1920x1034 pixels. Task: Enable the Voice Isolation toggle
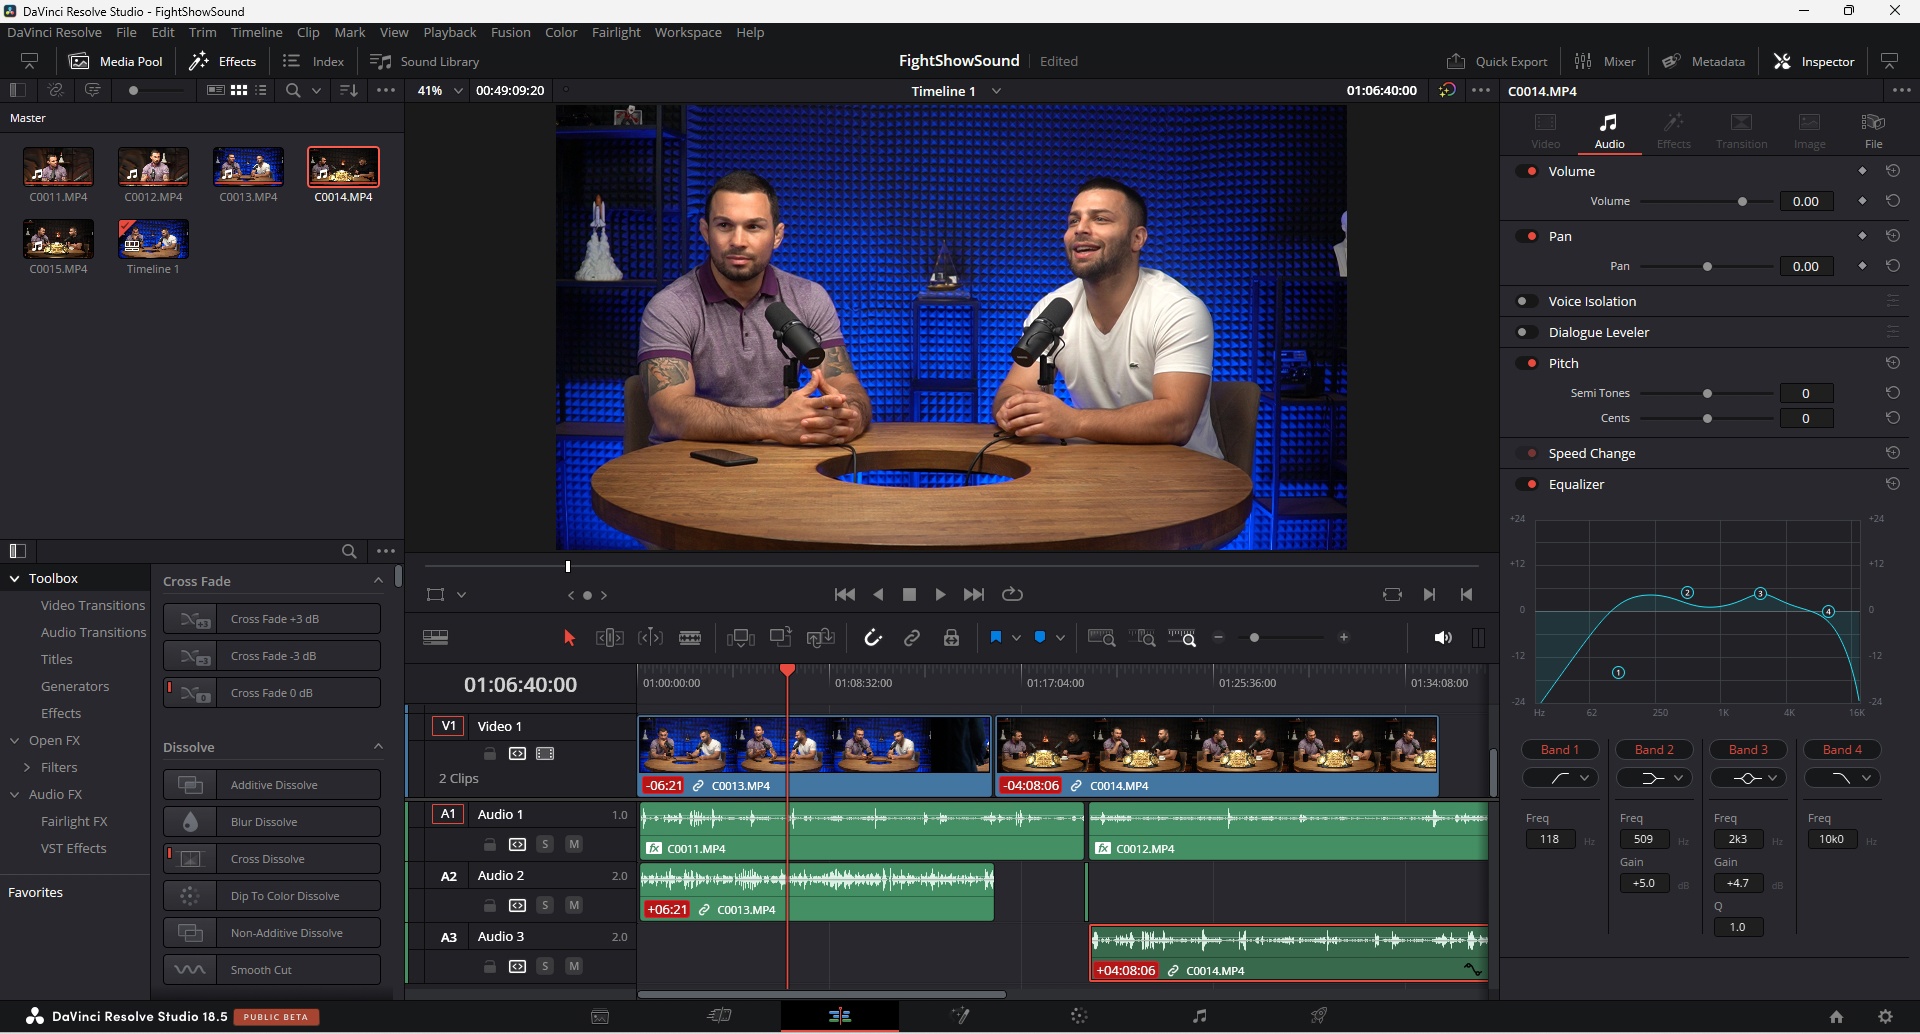click(1526, 301)
